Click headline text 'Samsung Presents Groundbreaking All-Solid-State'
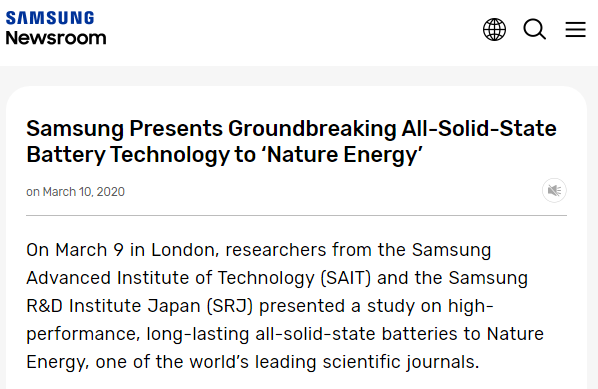598x389 pixels. coord(291,128)
